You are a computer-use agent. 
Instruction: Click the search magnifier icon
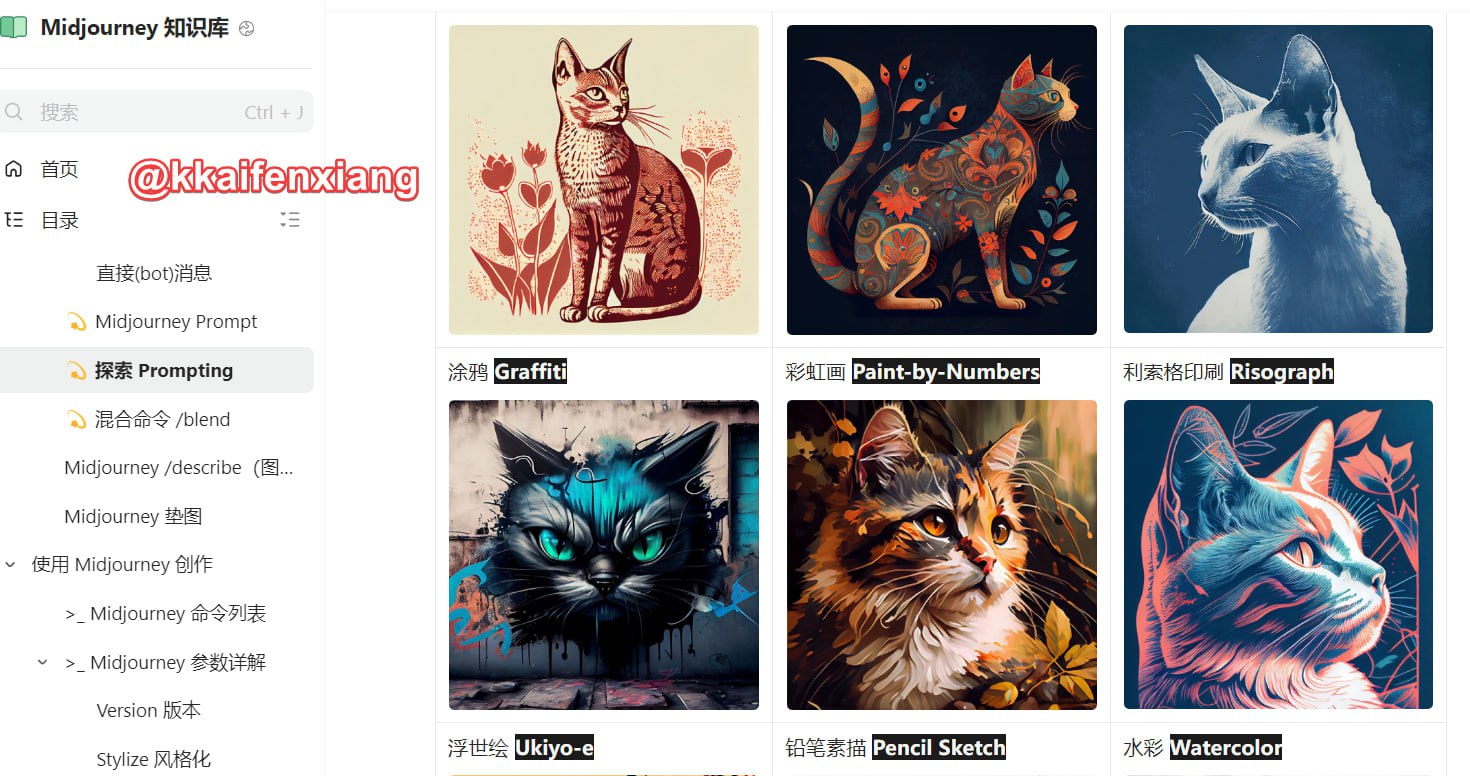(x=14, y=112)
